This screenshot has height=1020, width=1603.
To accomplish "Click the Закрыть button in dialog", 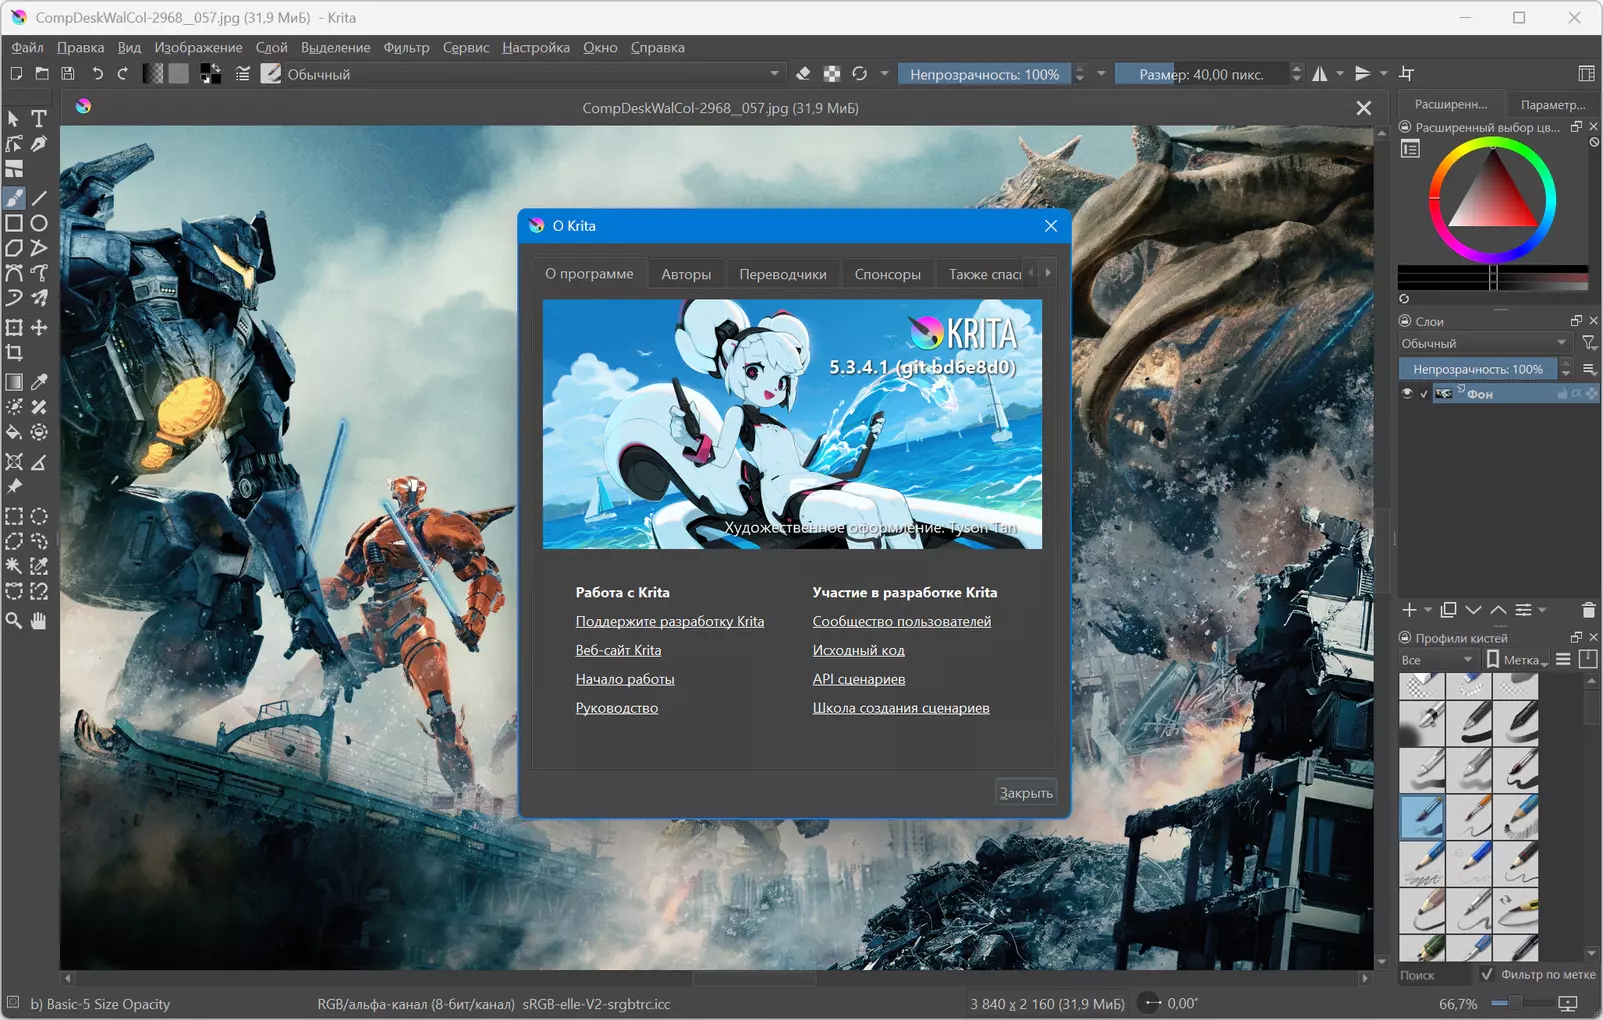I will click(1026, 793).
